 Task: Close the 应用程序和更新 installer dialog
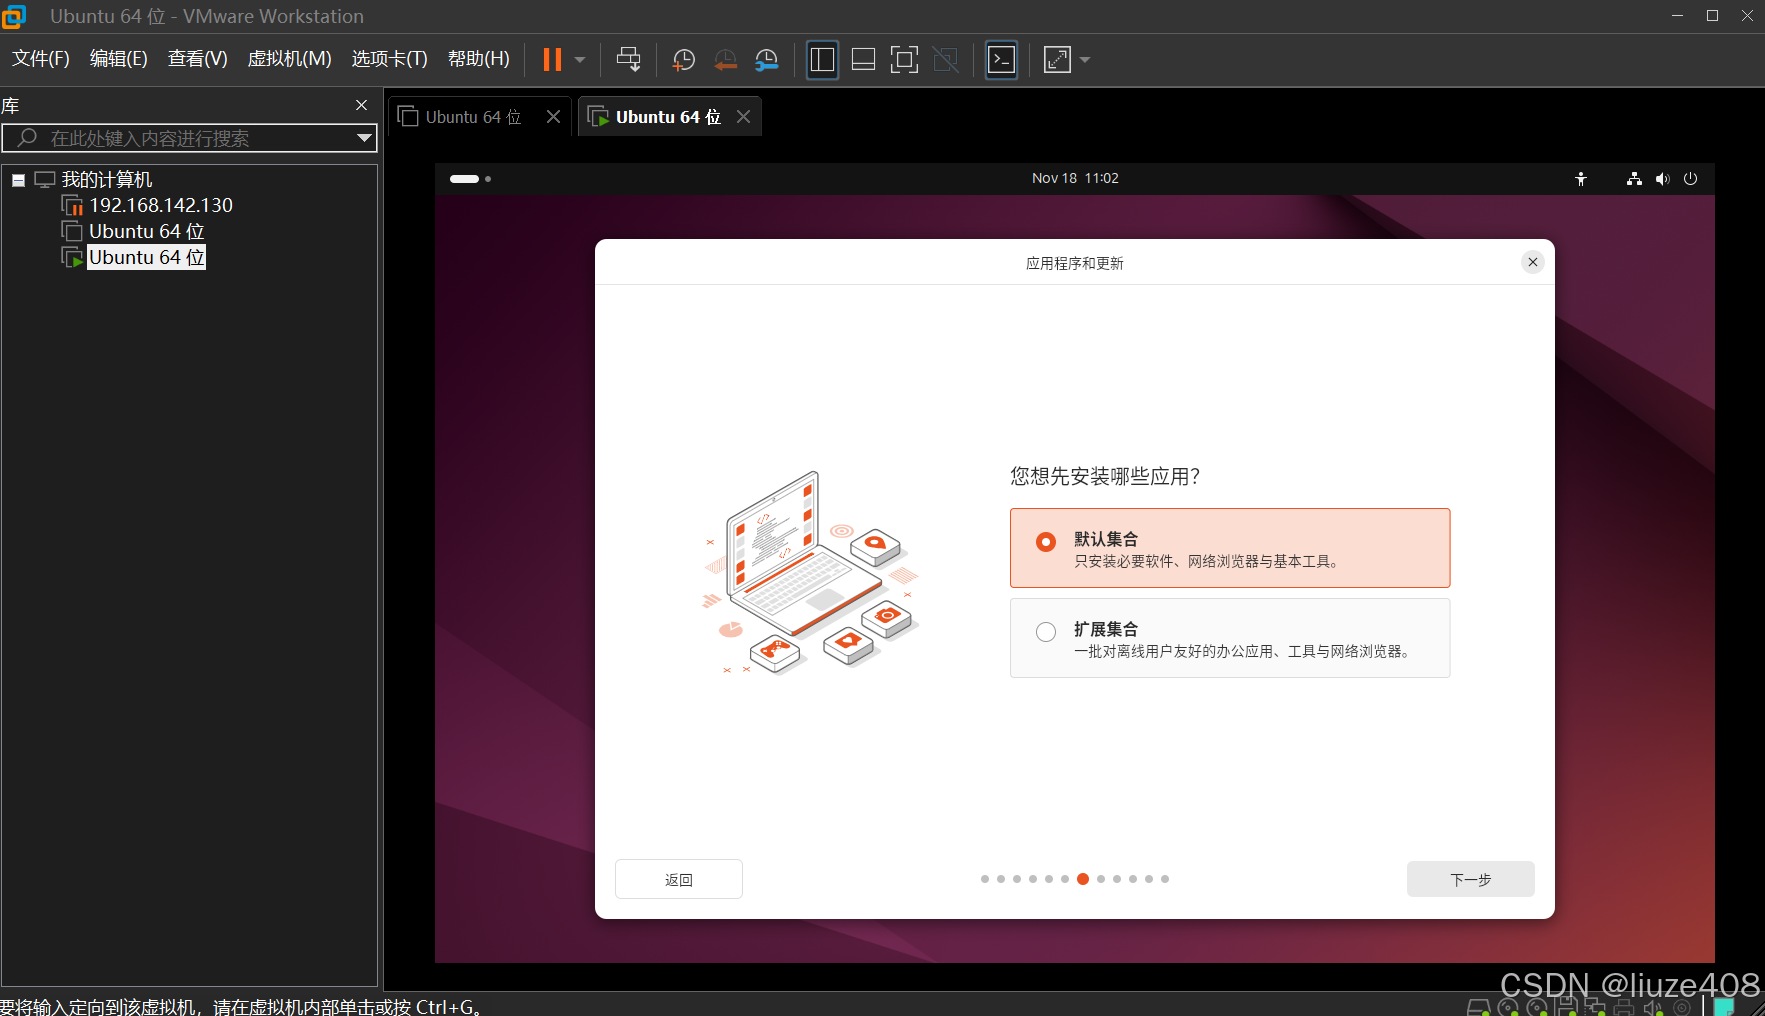click(x=1533, y=262)
